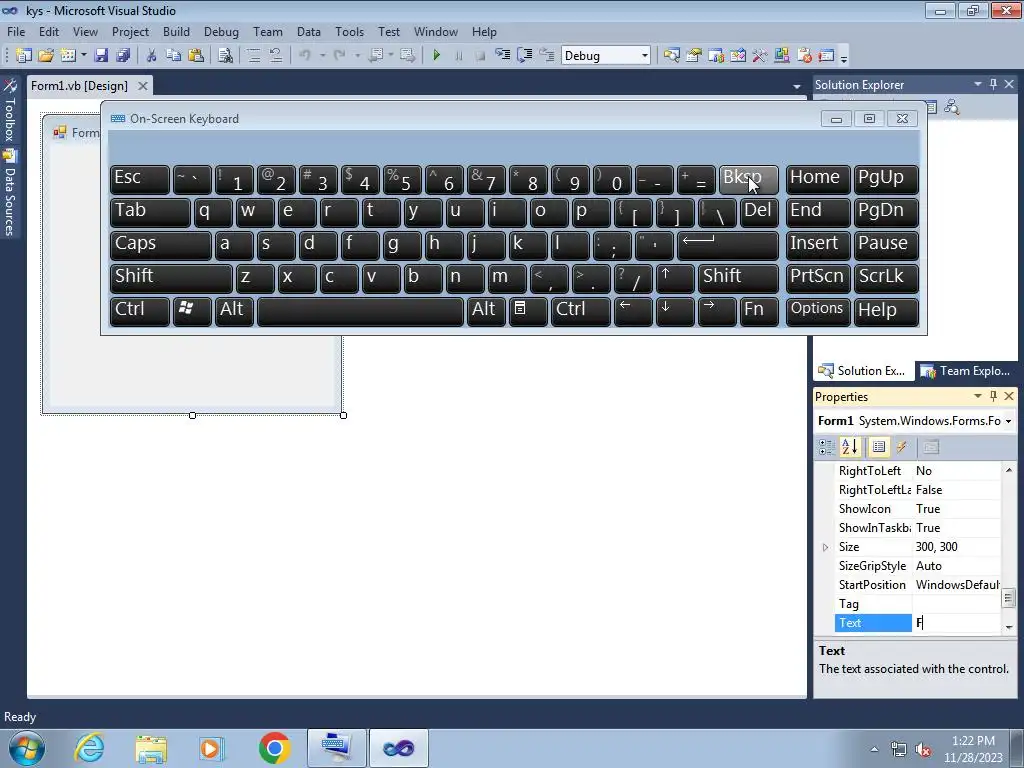Image resolution: width=1024 pixels, height=768 pixels.
Task: Click the Help key on the keyboard
Action: 886,311
